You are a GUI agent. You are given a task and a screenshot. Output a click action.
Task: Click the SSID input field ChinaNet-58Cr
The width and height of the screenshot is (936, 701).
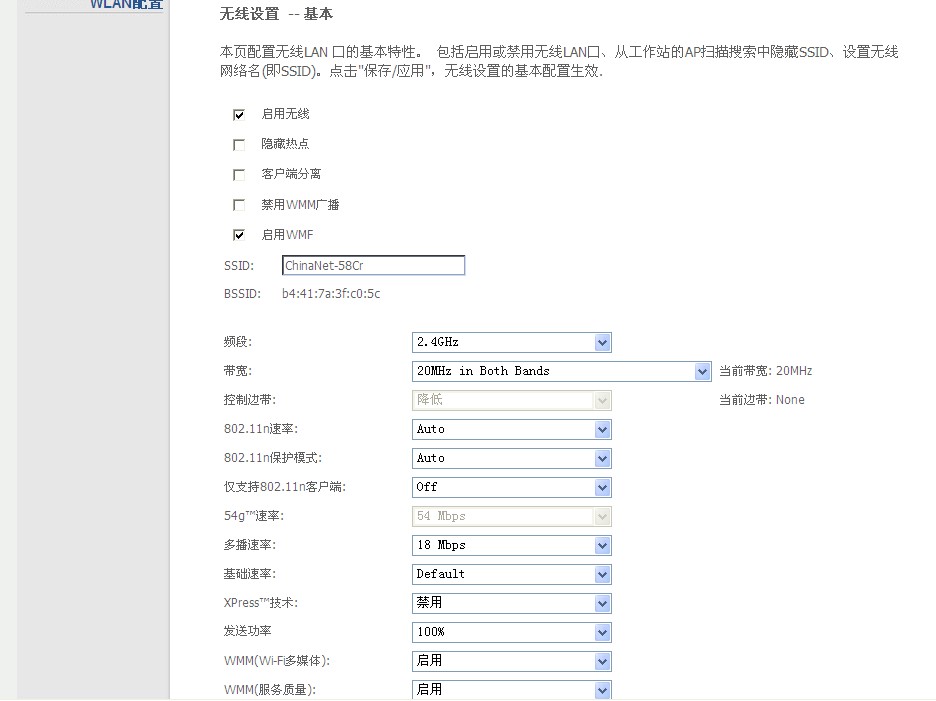pyautogui.click(x=373, y=265)
